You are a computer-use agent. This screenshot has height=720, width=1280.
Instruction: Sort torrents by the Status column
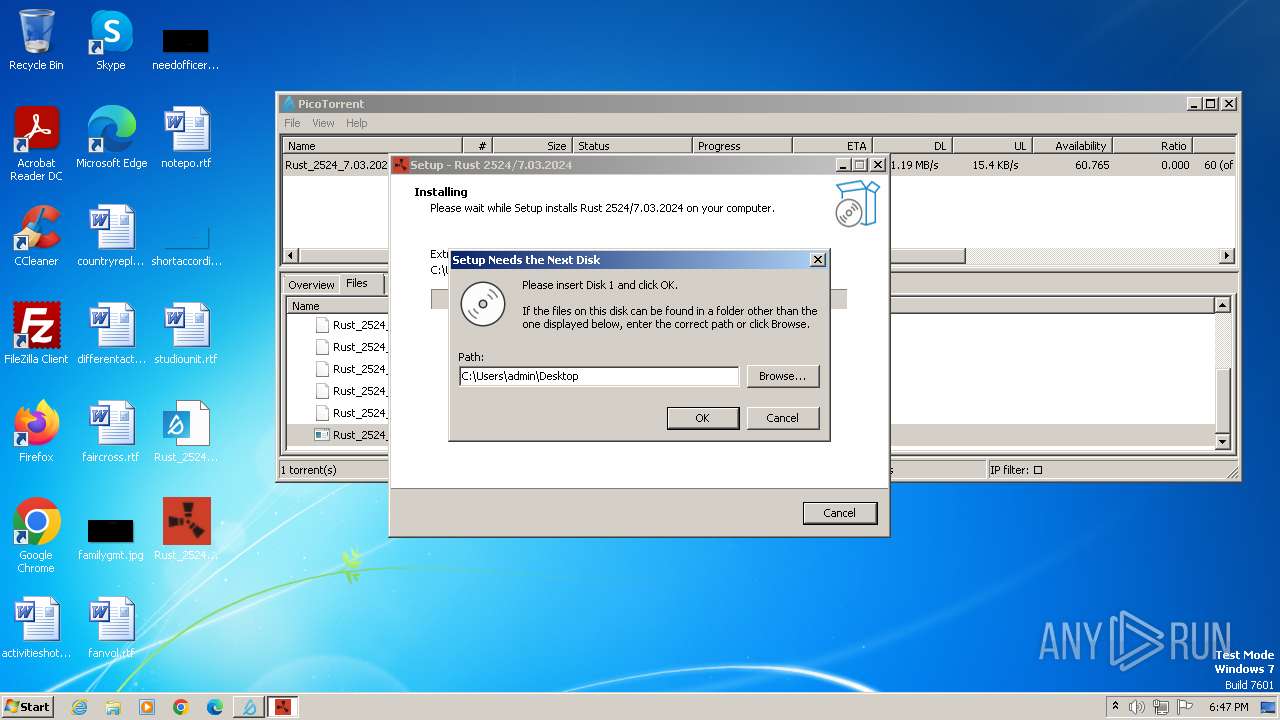[x=633, y=146]
